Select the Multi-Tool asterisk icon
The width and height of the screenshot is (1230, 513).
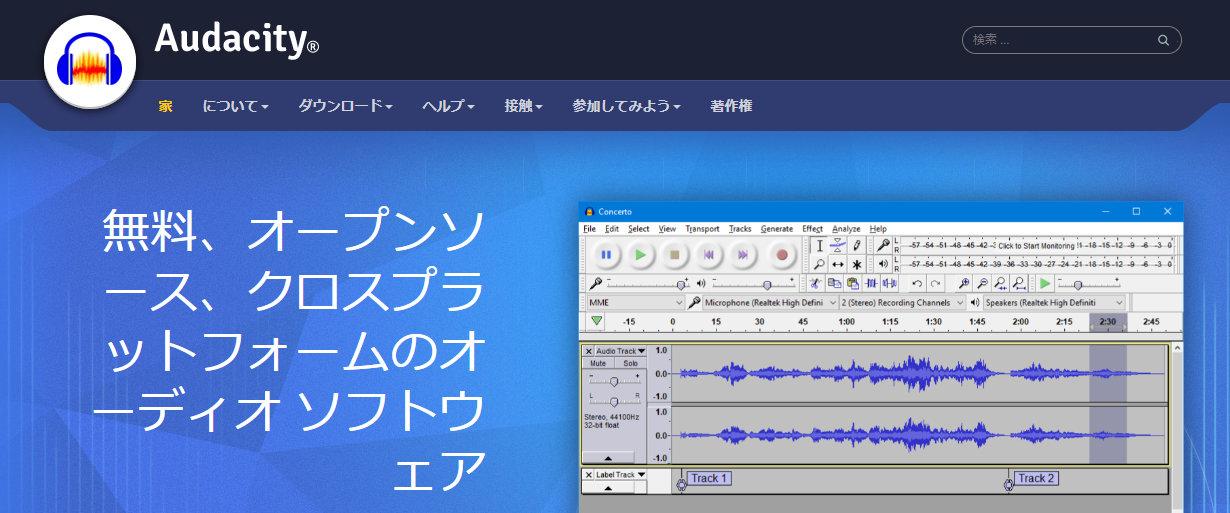click(857, 264)
